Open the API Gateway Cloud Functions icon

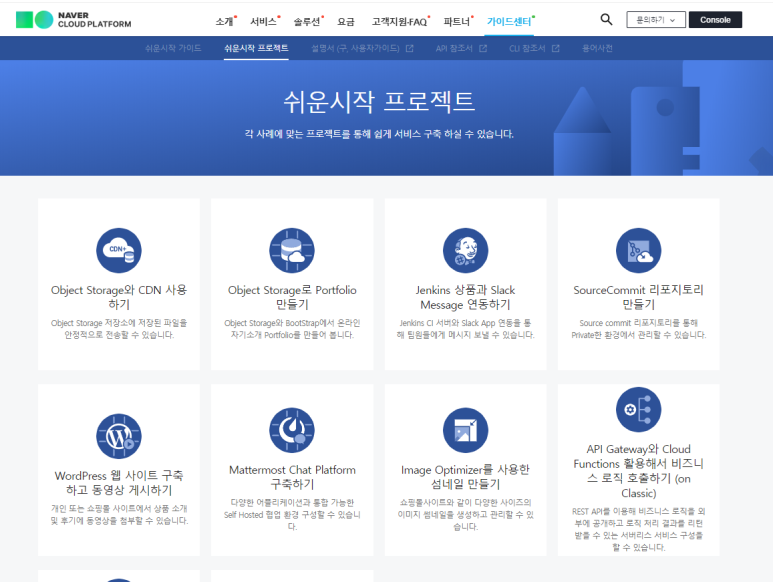pyautogui.click(x=638, y=410)
